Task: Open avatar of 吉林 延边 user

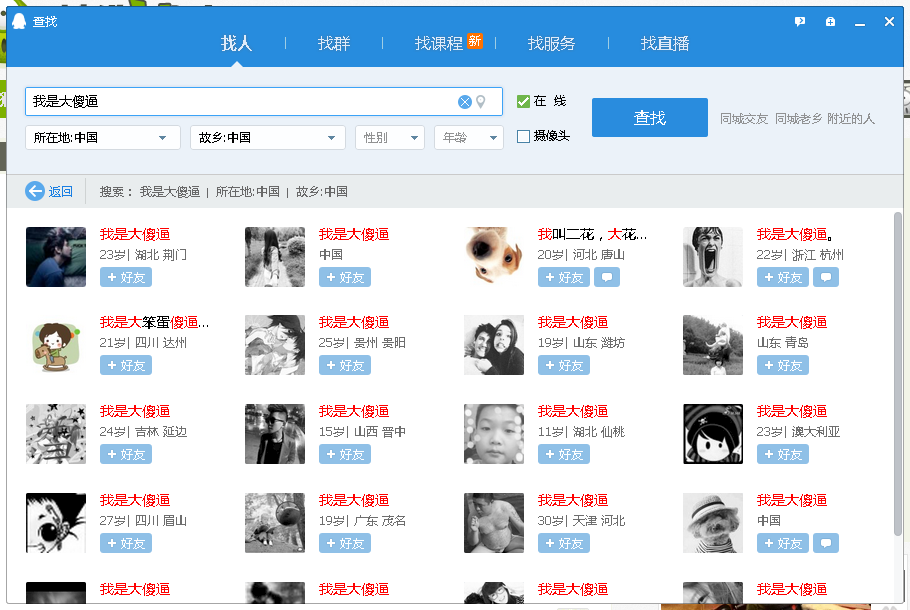Action: [56, 434]
